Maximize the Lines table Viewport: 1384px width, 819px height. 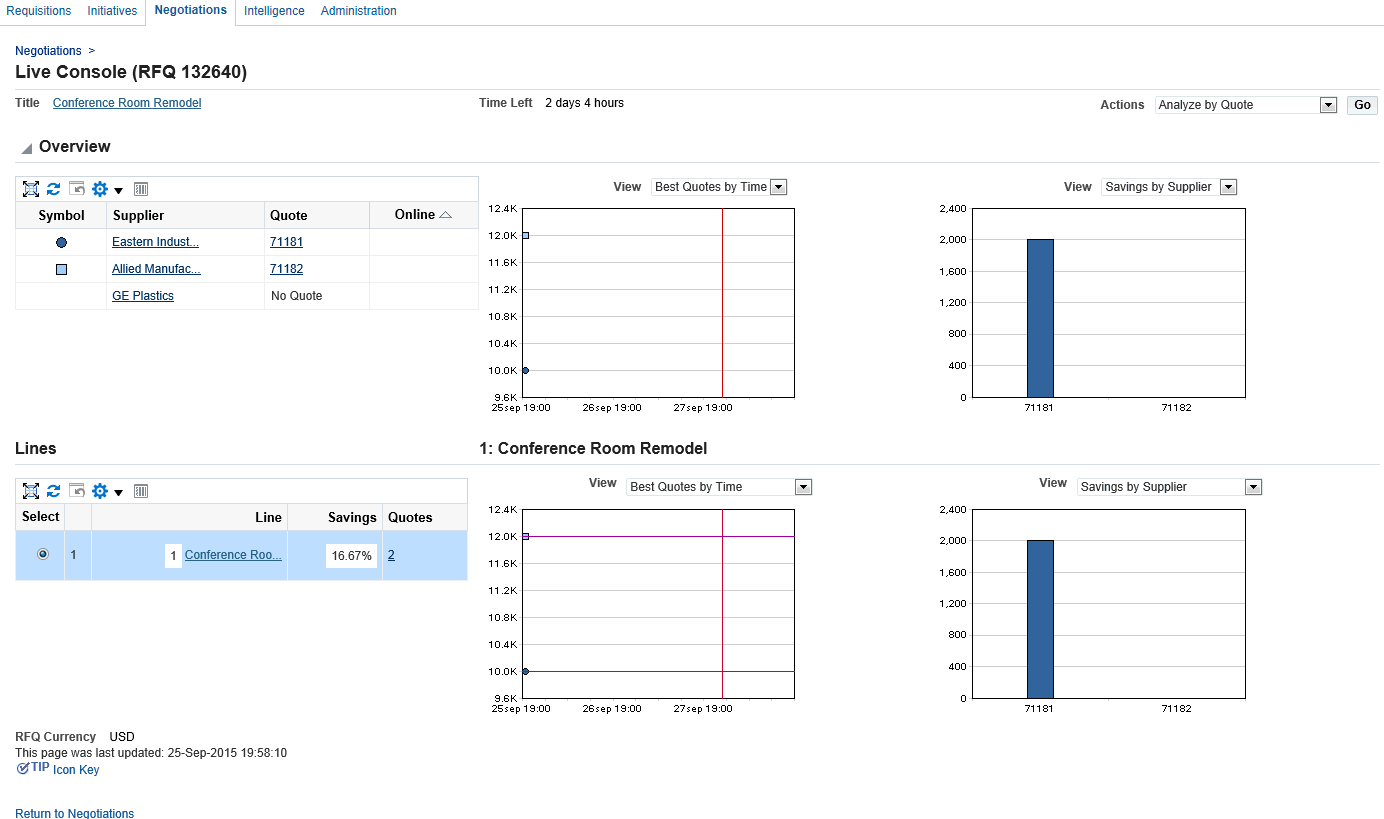coord(31,491)
